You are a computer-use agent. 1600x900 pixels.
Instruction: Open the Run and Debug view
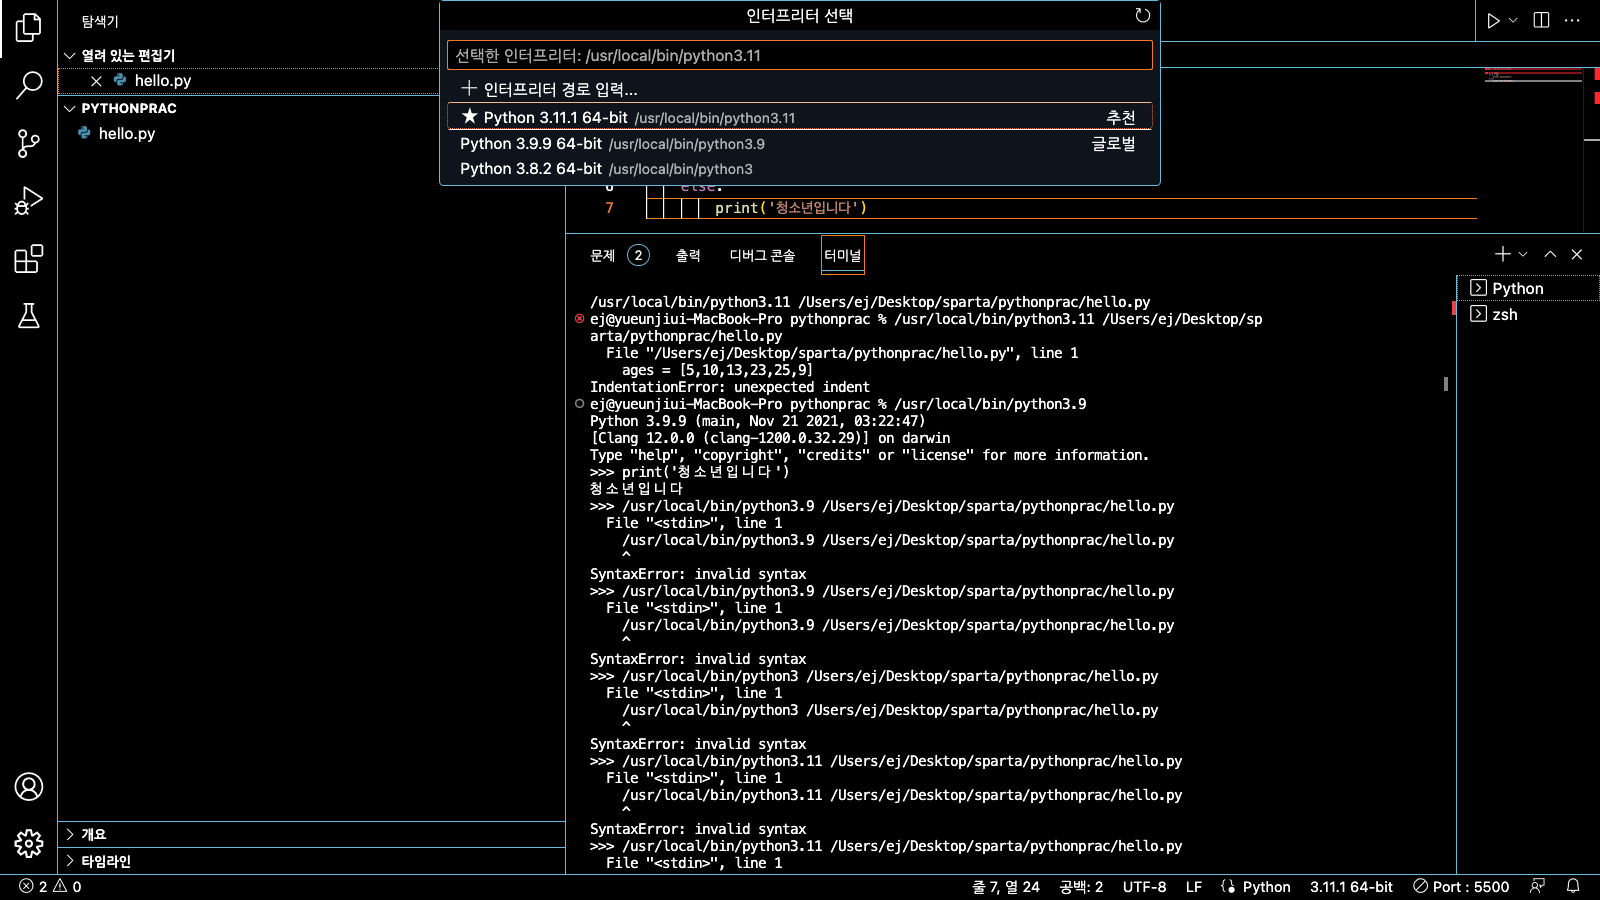[29, 201]
